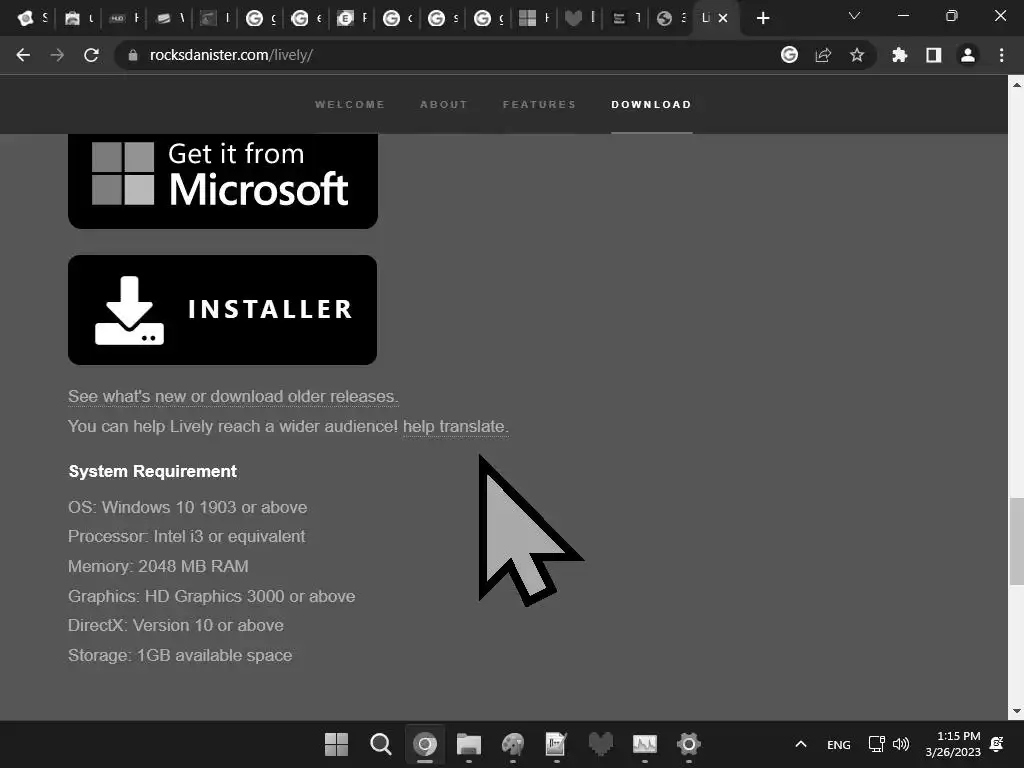View site info via the lock icon
1024x768 pixels.
[133, 56]
